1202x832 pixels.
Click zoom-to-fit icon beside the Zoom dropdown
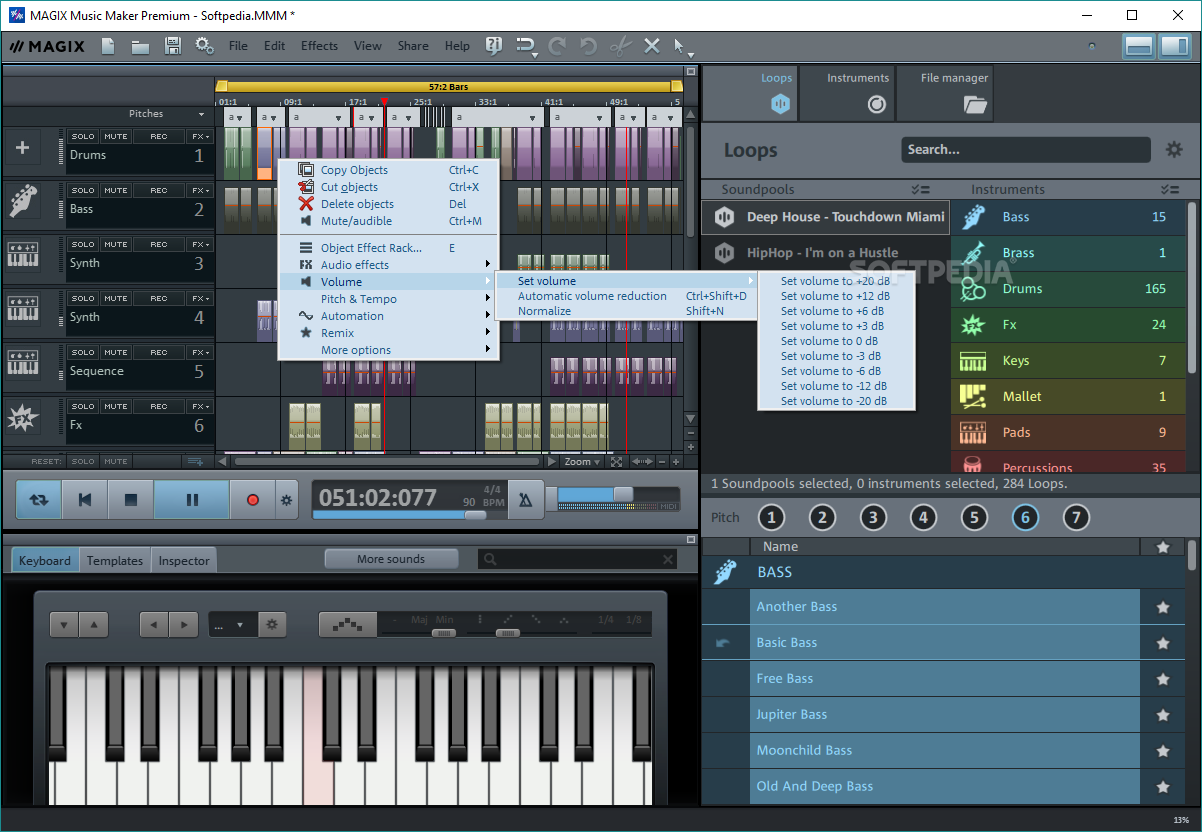coord(617,462)
